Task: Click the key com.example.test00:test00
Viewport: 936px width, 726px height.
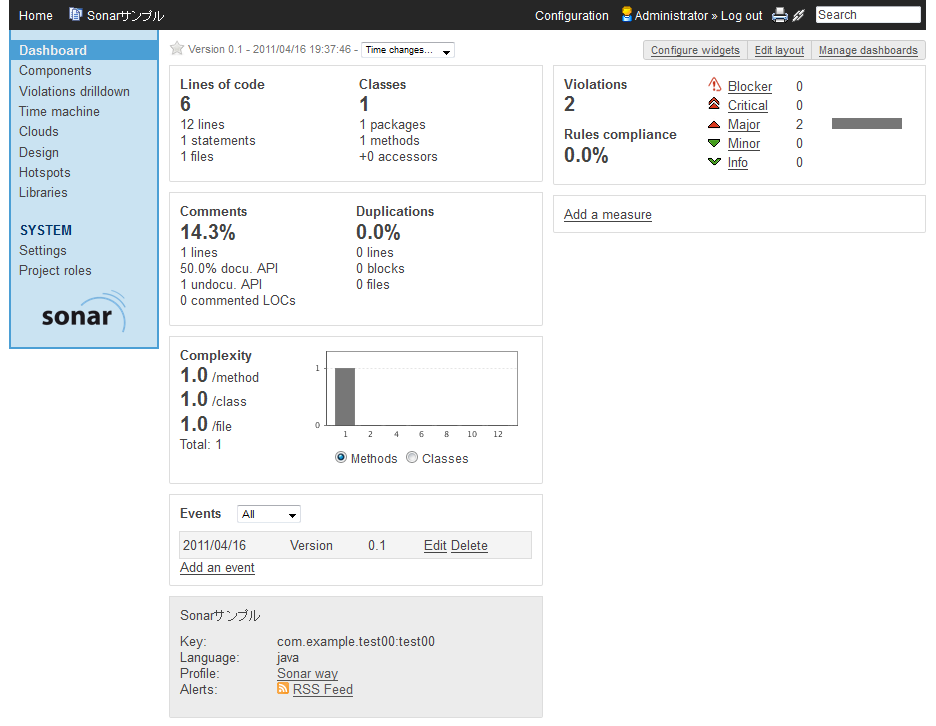Action: (356, 642)
